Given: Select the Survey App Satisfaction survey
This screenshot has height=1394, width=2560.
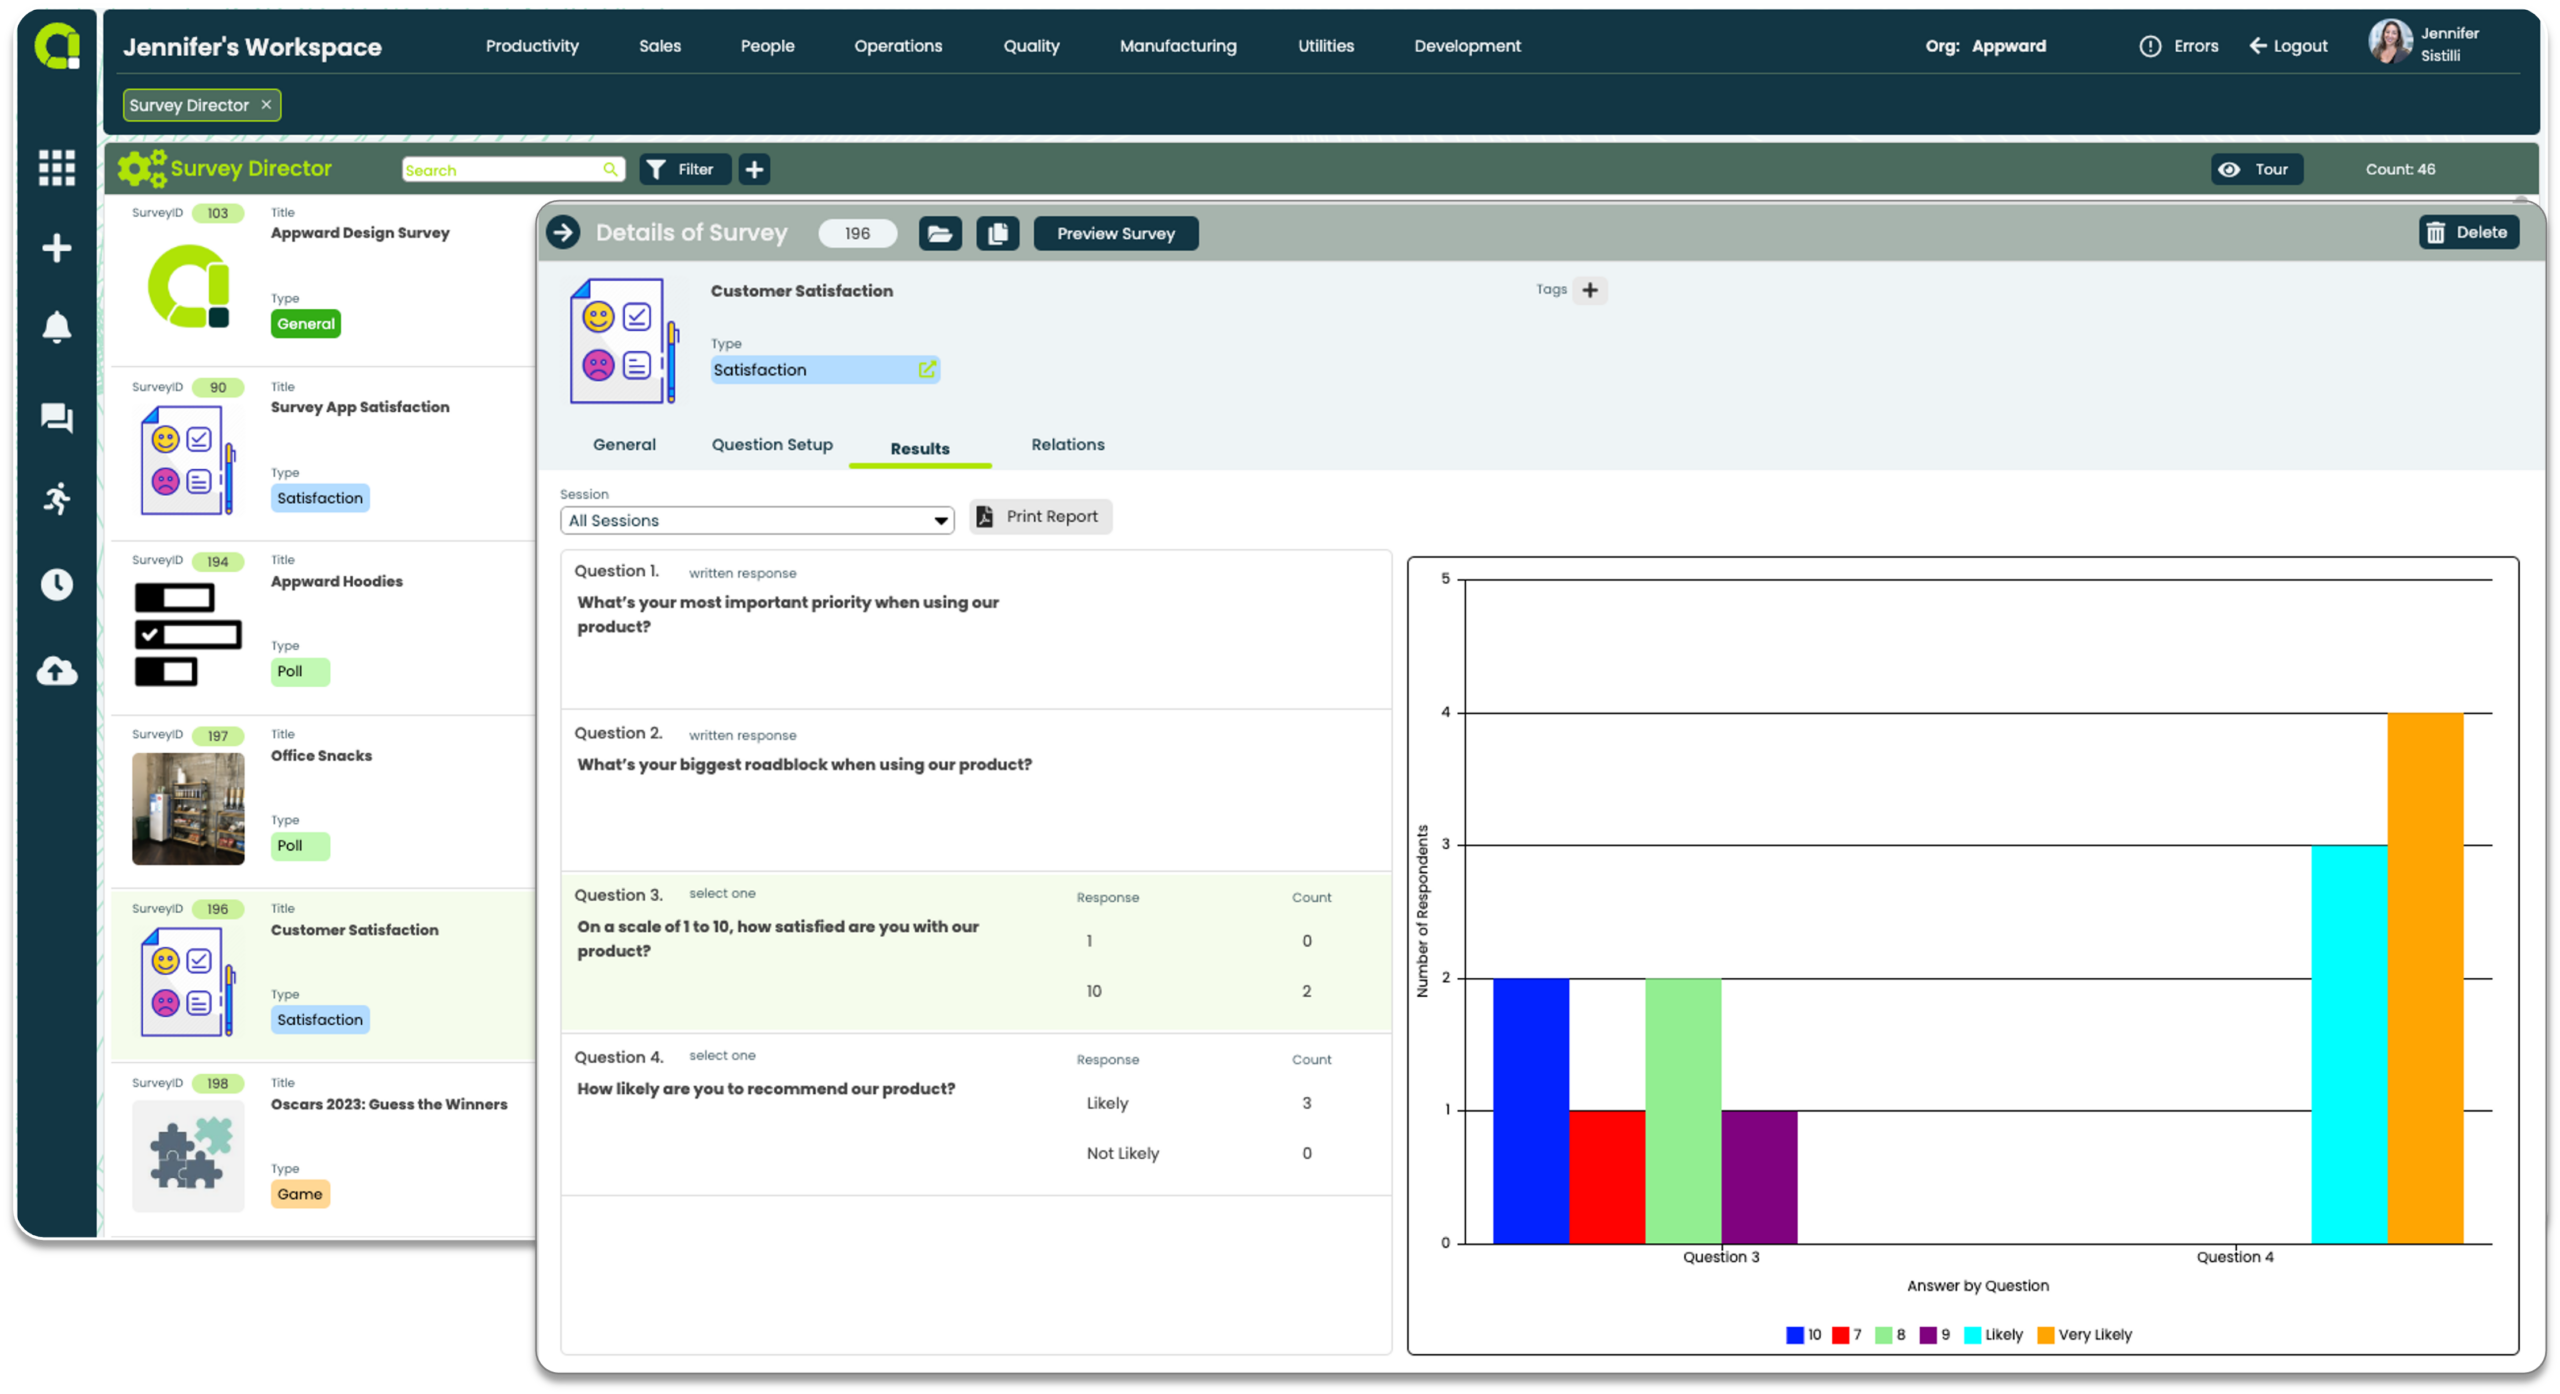Looking at the screenshot, I should tap(322, 453).
